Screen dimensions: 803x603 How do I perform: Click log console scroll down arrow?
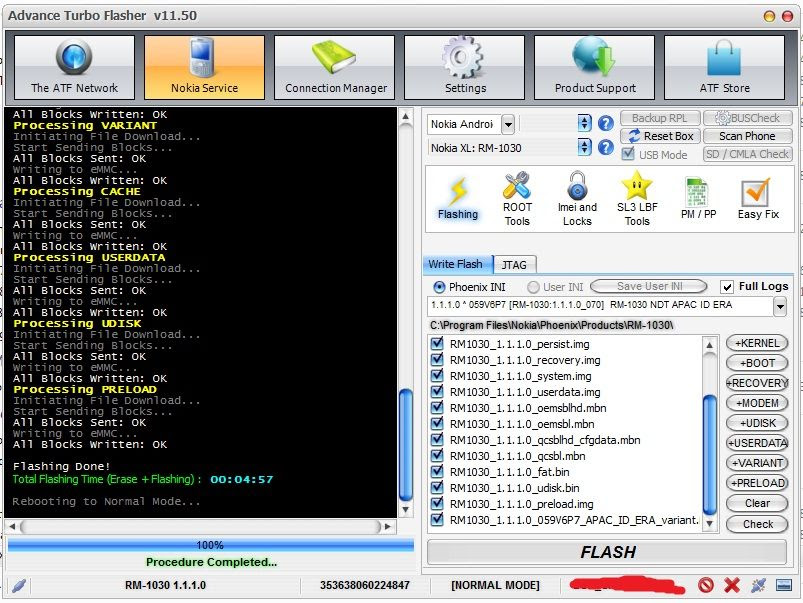[x=405, y=510]
